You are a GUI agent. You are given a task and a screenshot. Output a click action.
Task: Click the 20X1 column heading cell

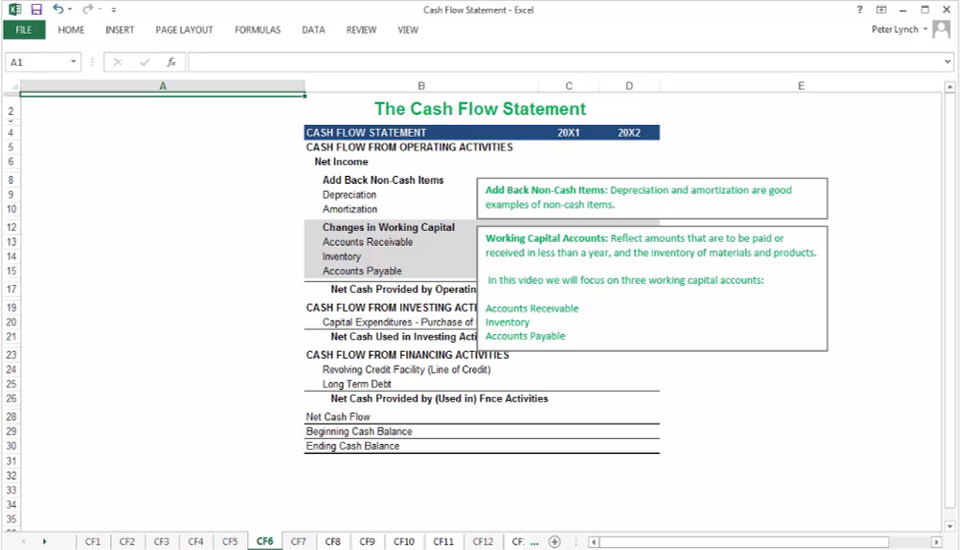(569, 133)
